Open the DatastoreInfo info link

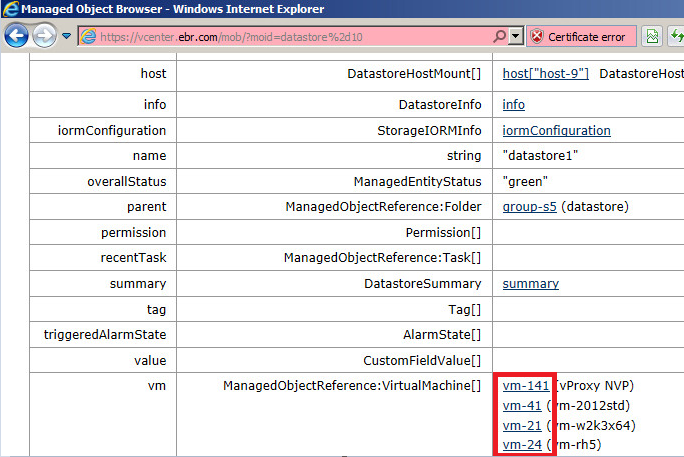513,104
